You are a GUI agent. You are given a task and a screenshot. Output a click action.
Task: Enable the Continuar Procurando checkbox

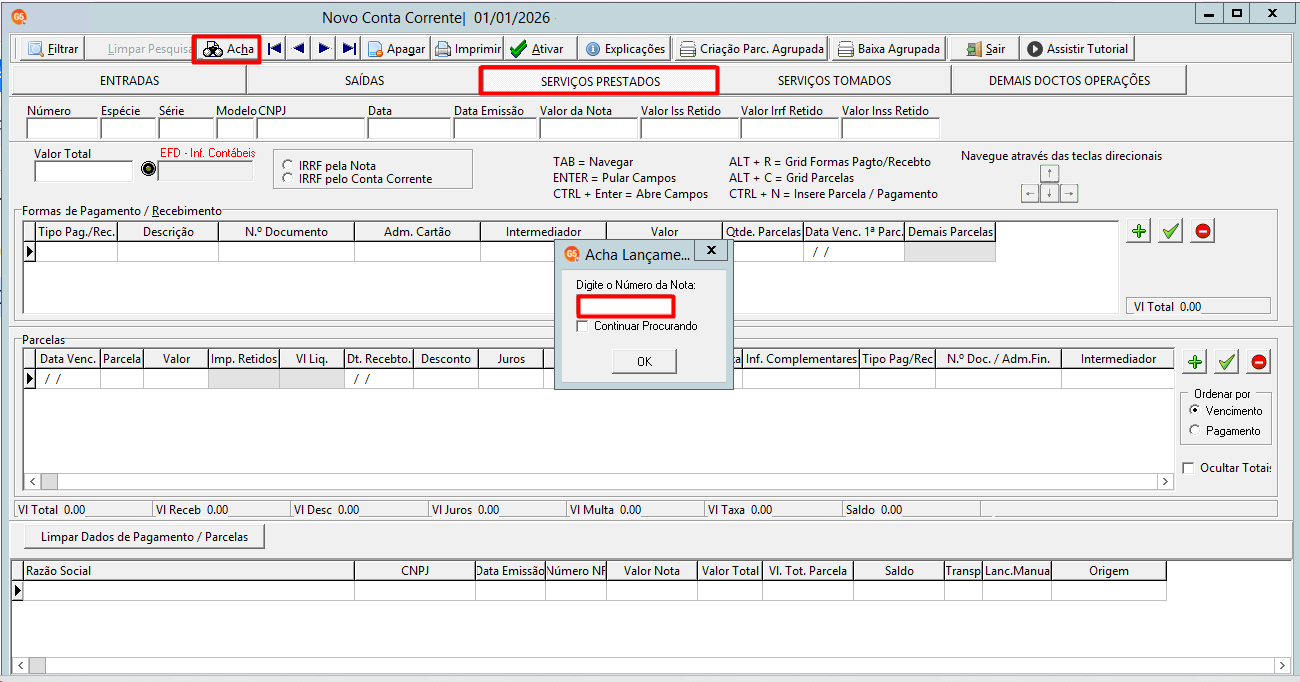[583, 326]
